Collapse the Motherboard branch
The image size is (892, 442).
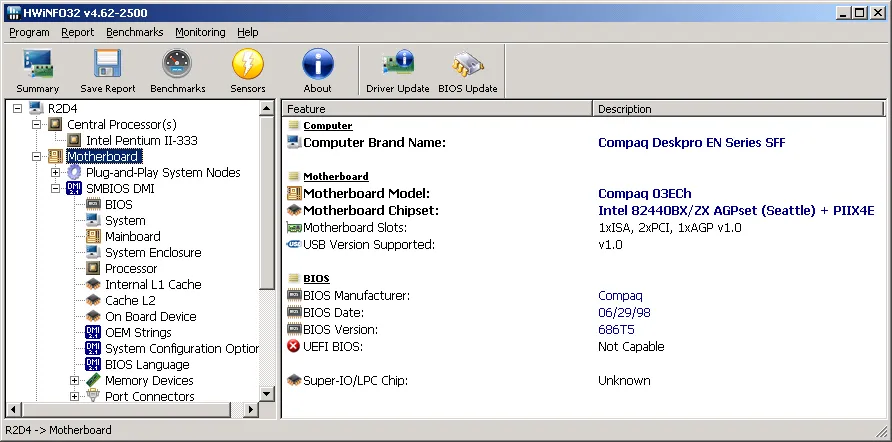click(x=36, y=156)
